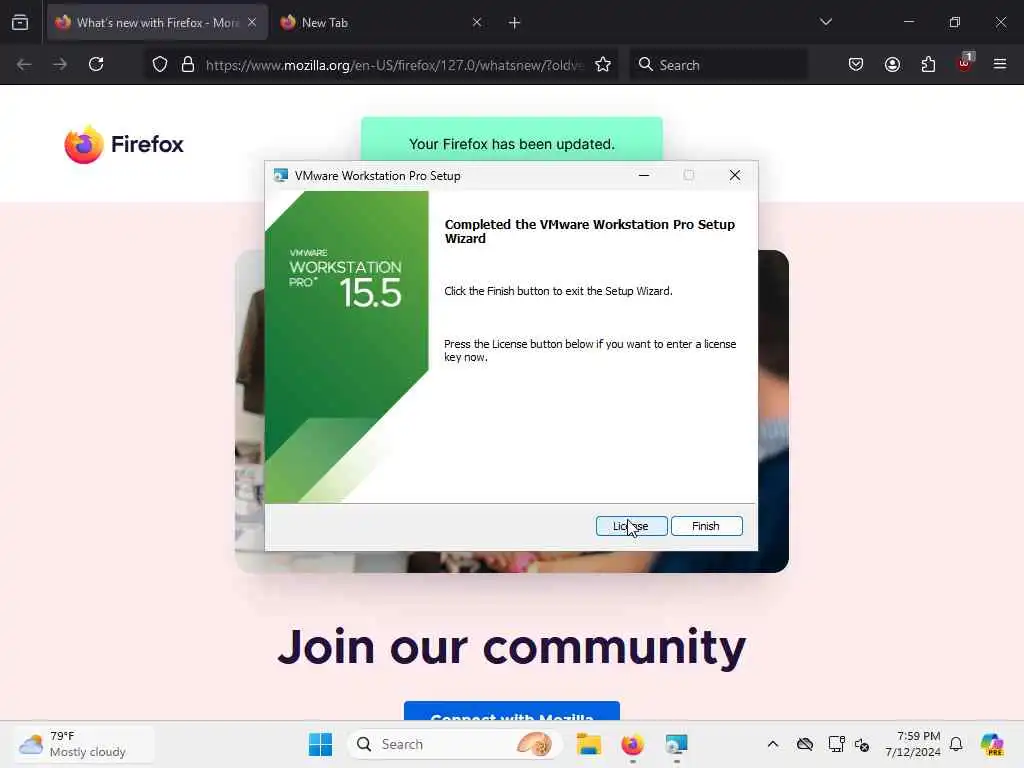Open Firefox View recent browsing icon
Screen dimensions: 1024x768
pyautogui.click(x=20, y=23)
